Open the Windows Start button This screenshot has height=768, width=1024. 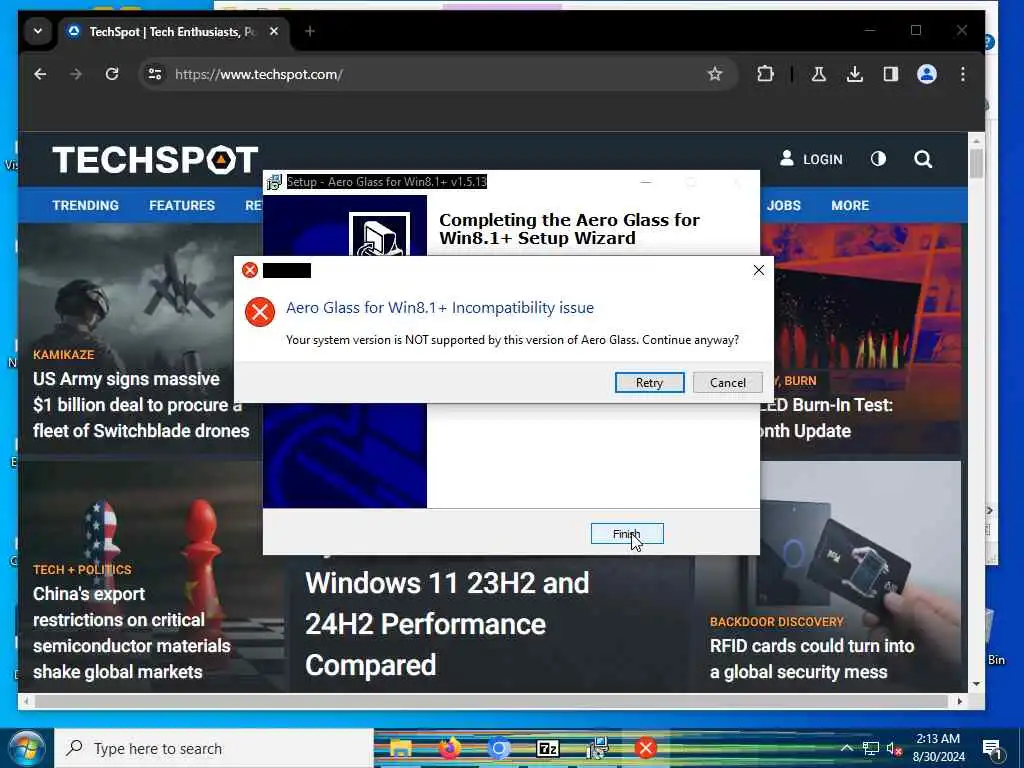point(27,748)
